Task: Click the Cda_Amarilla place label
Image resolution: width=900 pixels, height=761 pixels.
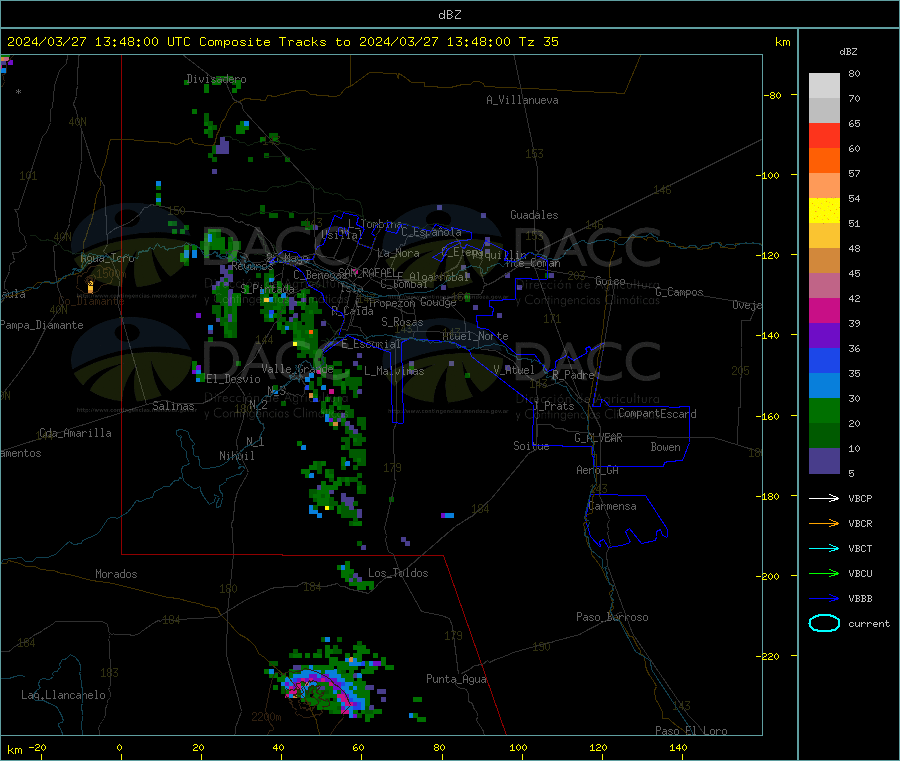Action: [75, 433]
